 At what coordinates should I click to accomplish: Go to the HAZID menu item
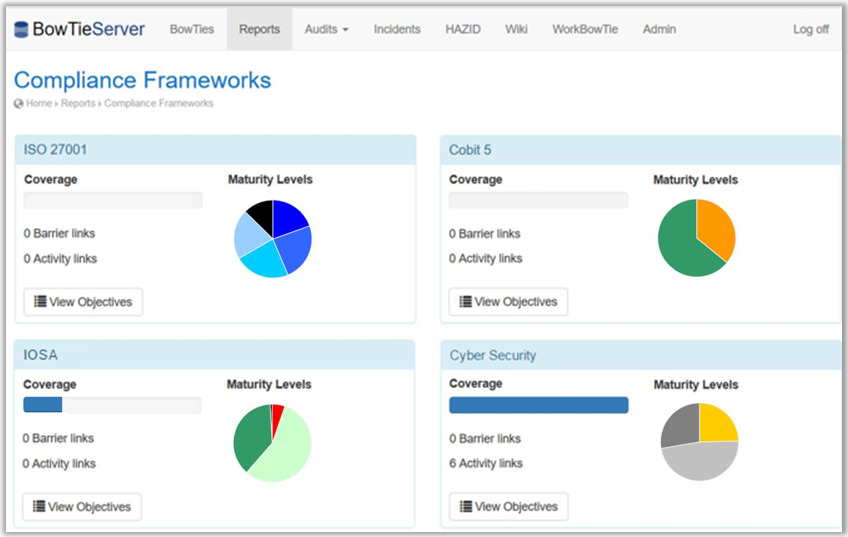click(463, 29)
